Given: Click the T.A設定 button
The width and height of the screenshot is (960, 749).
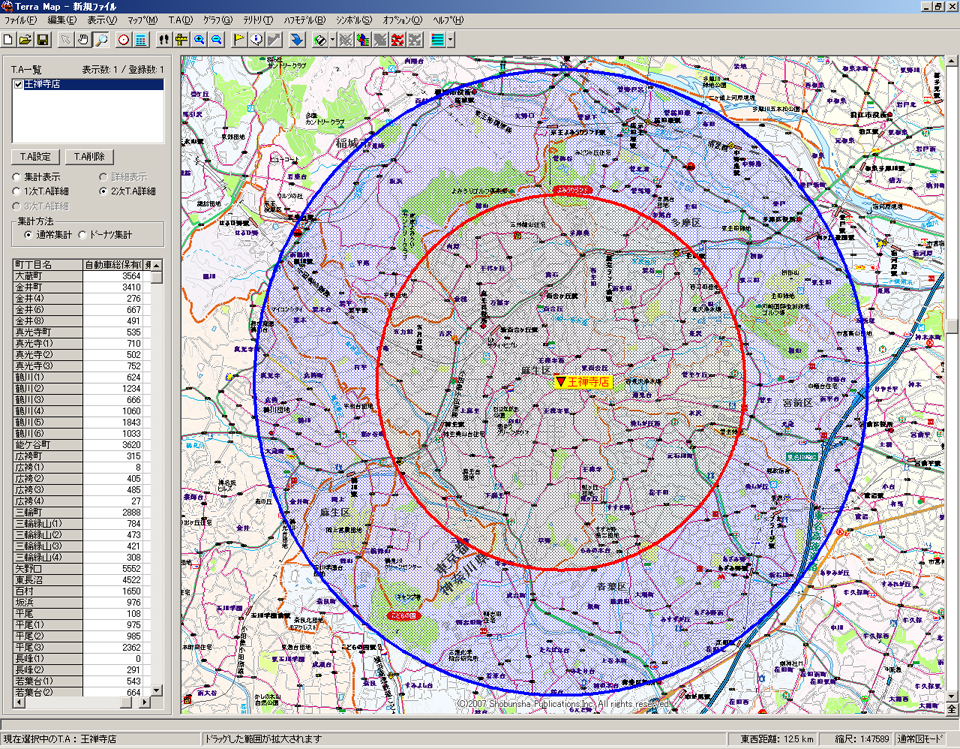Looking at the screenshot, I should (35, 157).
